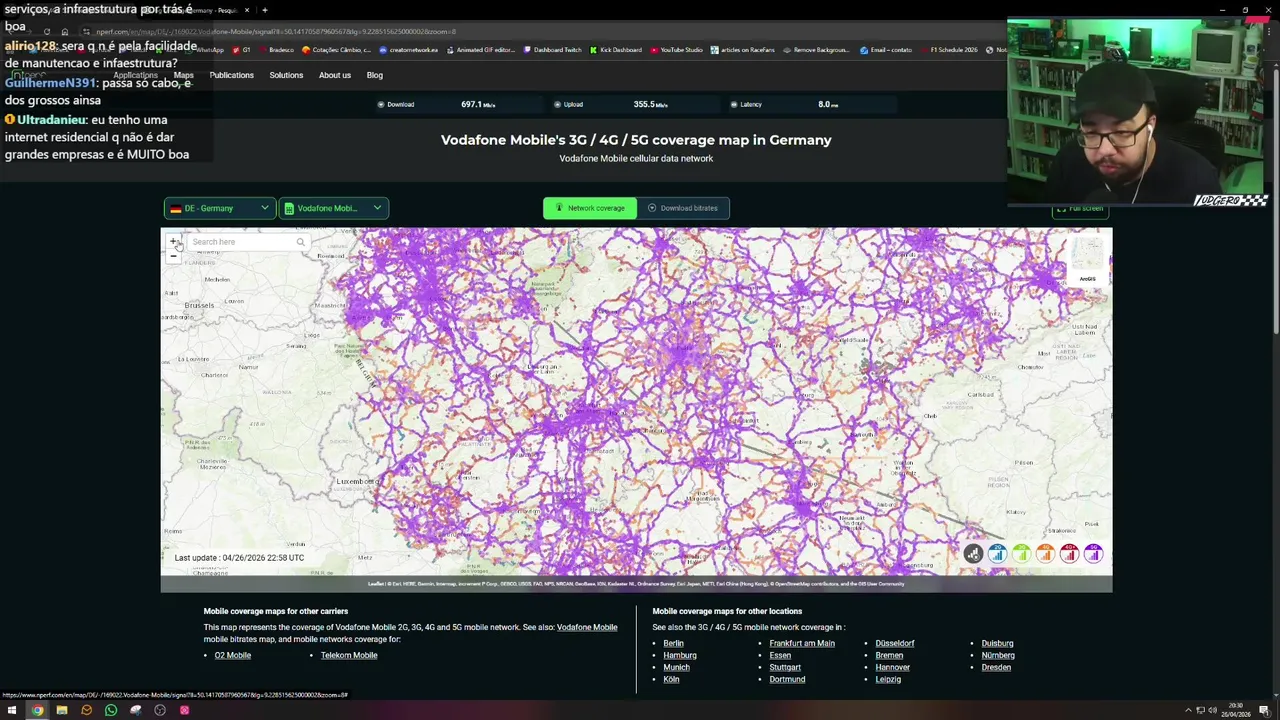
Task: Open WhatsApp from the taskbar
Action: coord(111,710)
